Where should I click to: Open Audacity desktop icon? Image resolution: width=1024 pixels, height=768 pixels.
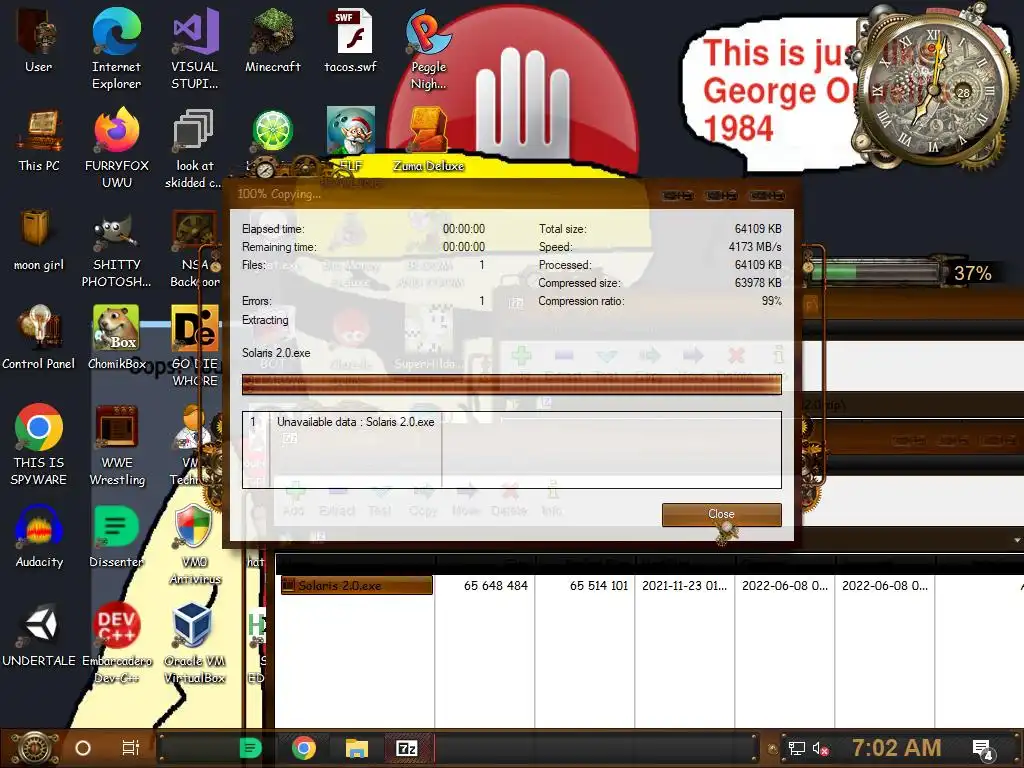point(39,536)
